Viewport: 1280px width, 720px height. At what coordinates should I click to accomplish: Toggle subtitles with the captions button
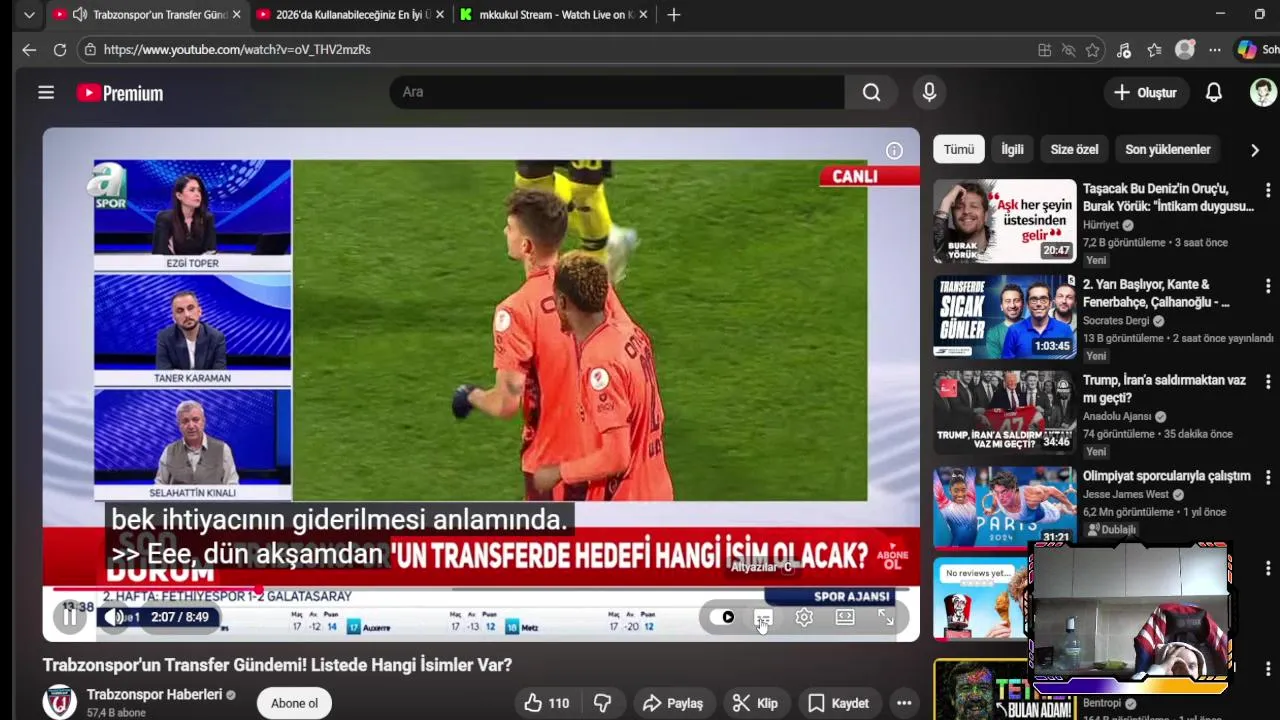763,618
